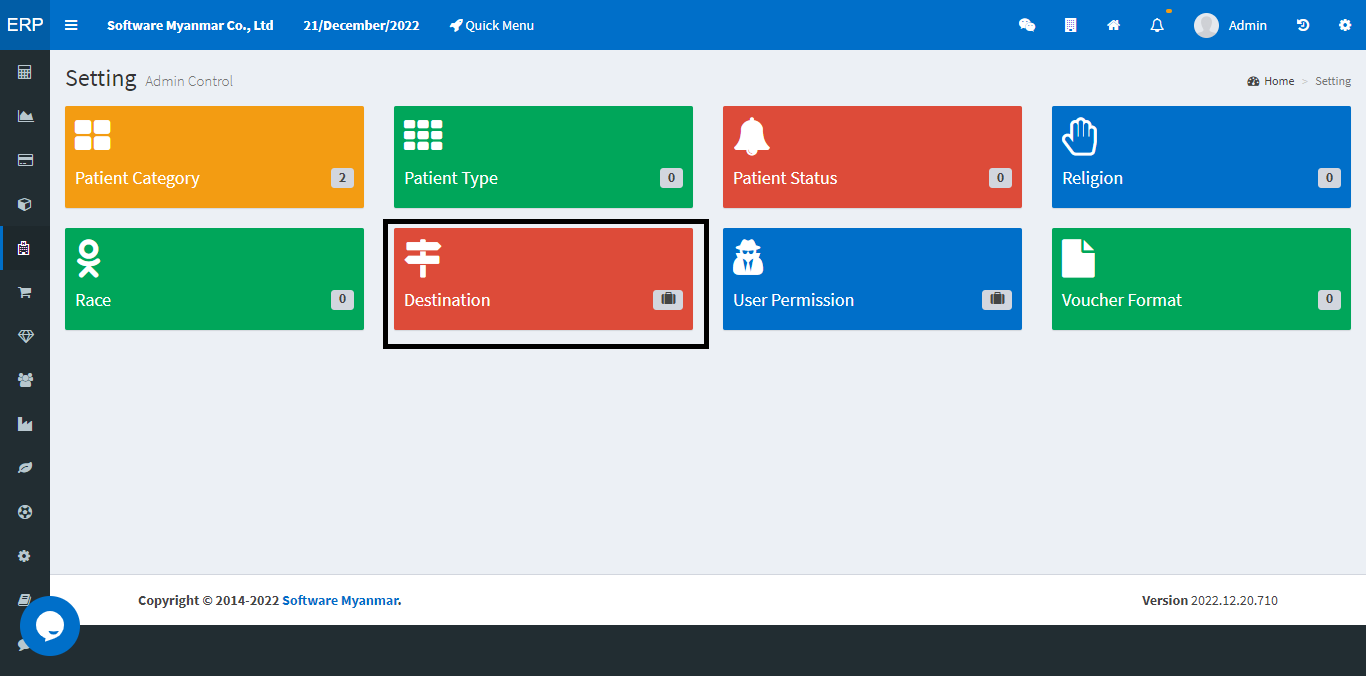Click the Religion hand icon
Screen dimensions: 1366x676
pos(1080,136)
